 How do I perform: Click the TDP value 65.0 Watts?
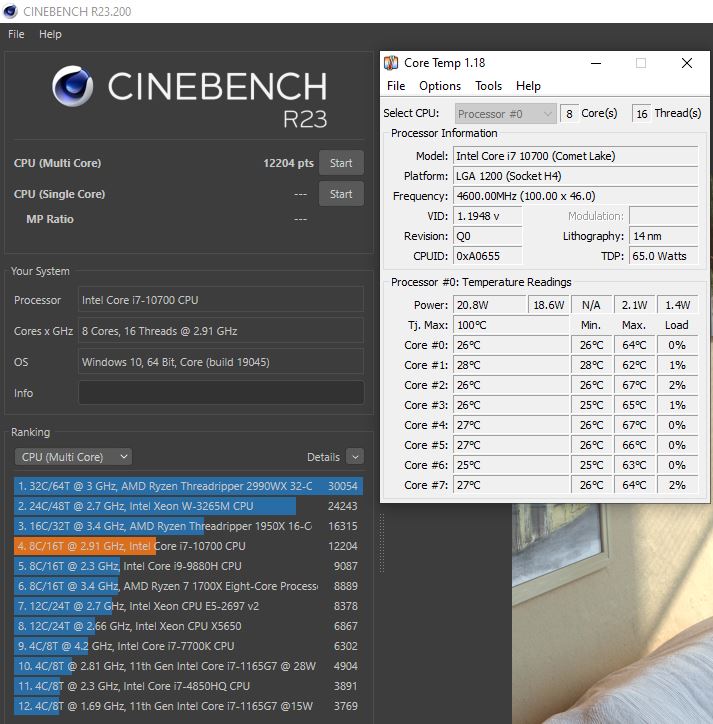664,256
